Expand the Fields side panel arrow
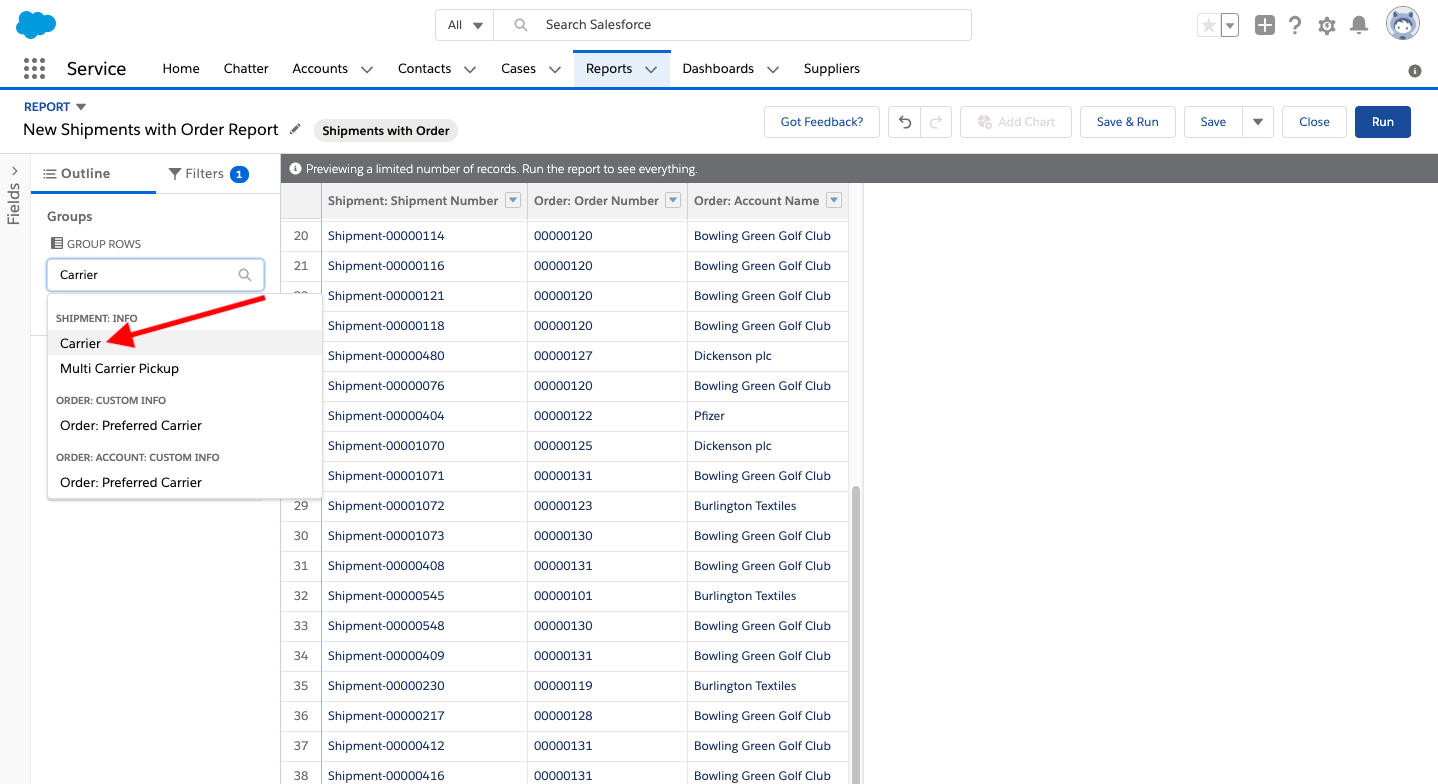Image resolution: width=1438 pixels, height=784 pixels. pyautogui.click(x=14, y=171)
